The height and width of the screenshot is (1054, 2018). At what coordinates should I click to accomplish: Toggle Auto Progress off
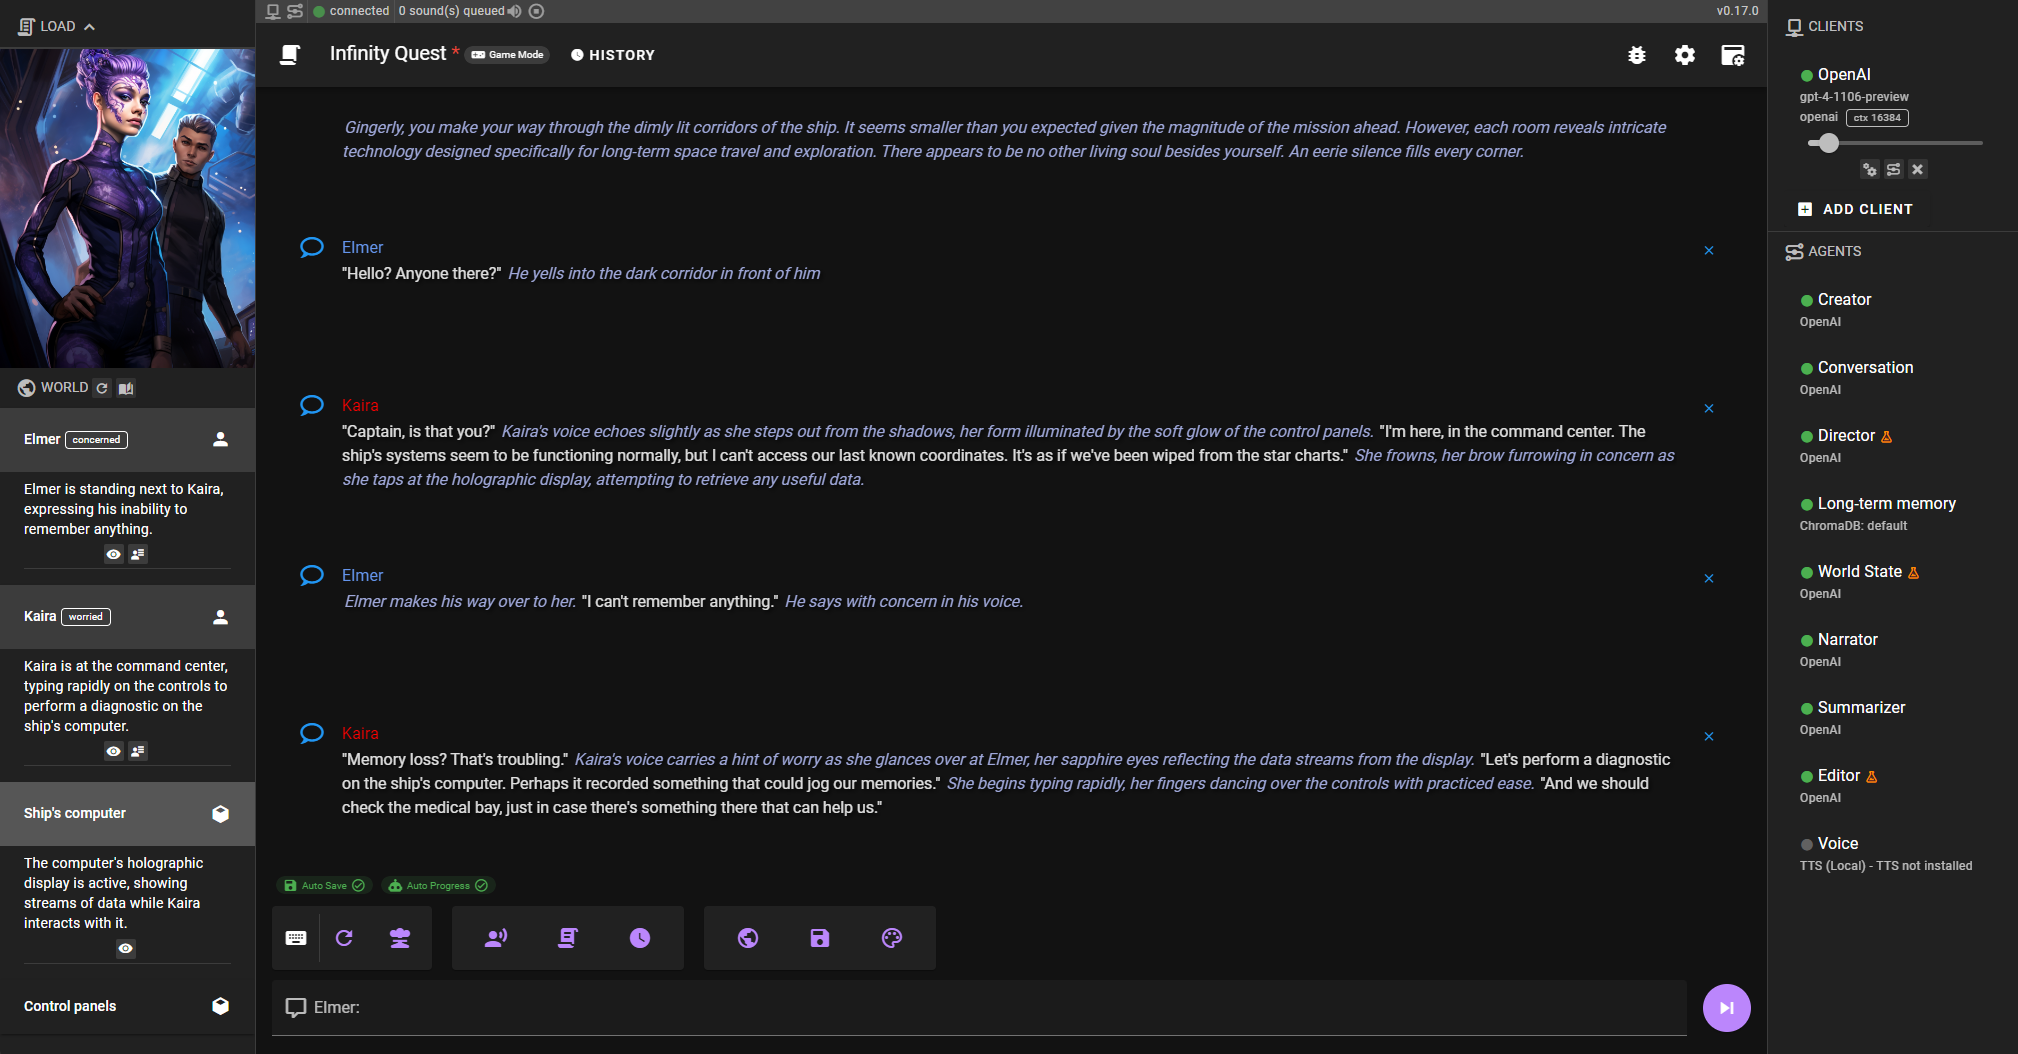pos(481,885)
